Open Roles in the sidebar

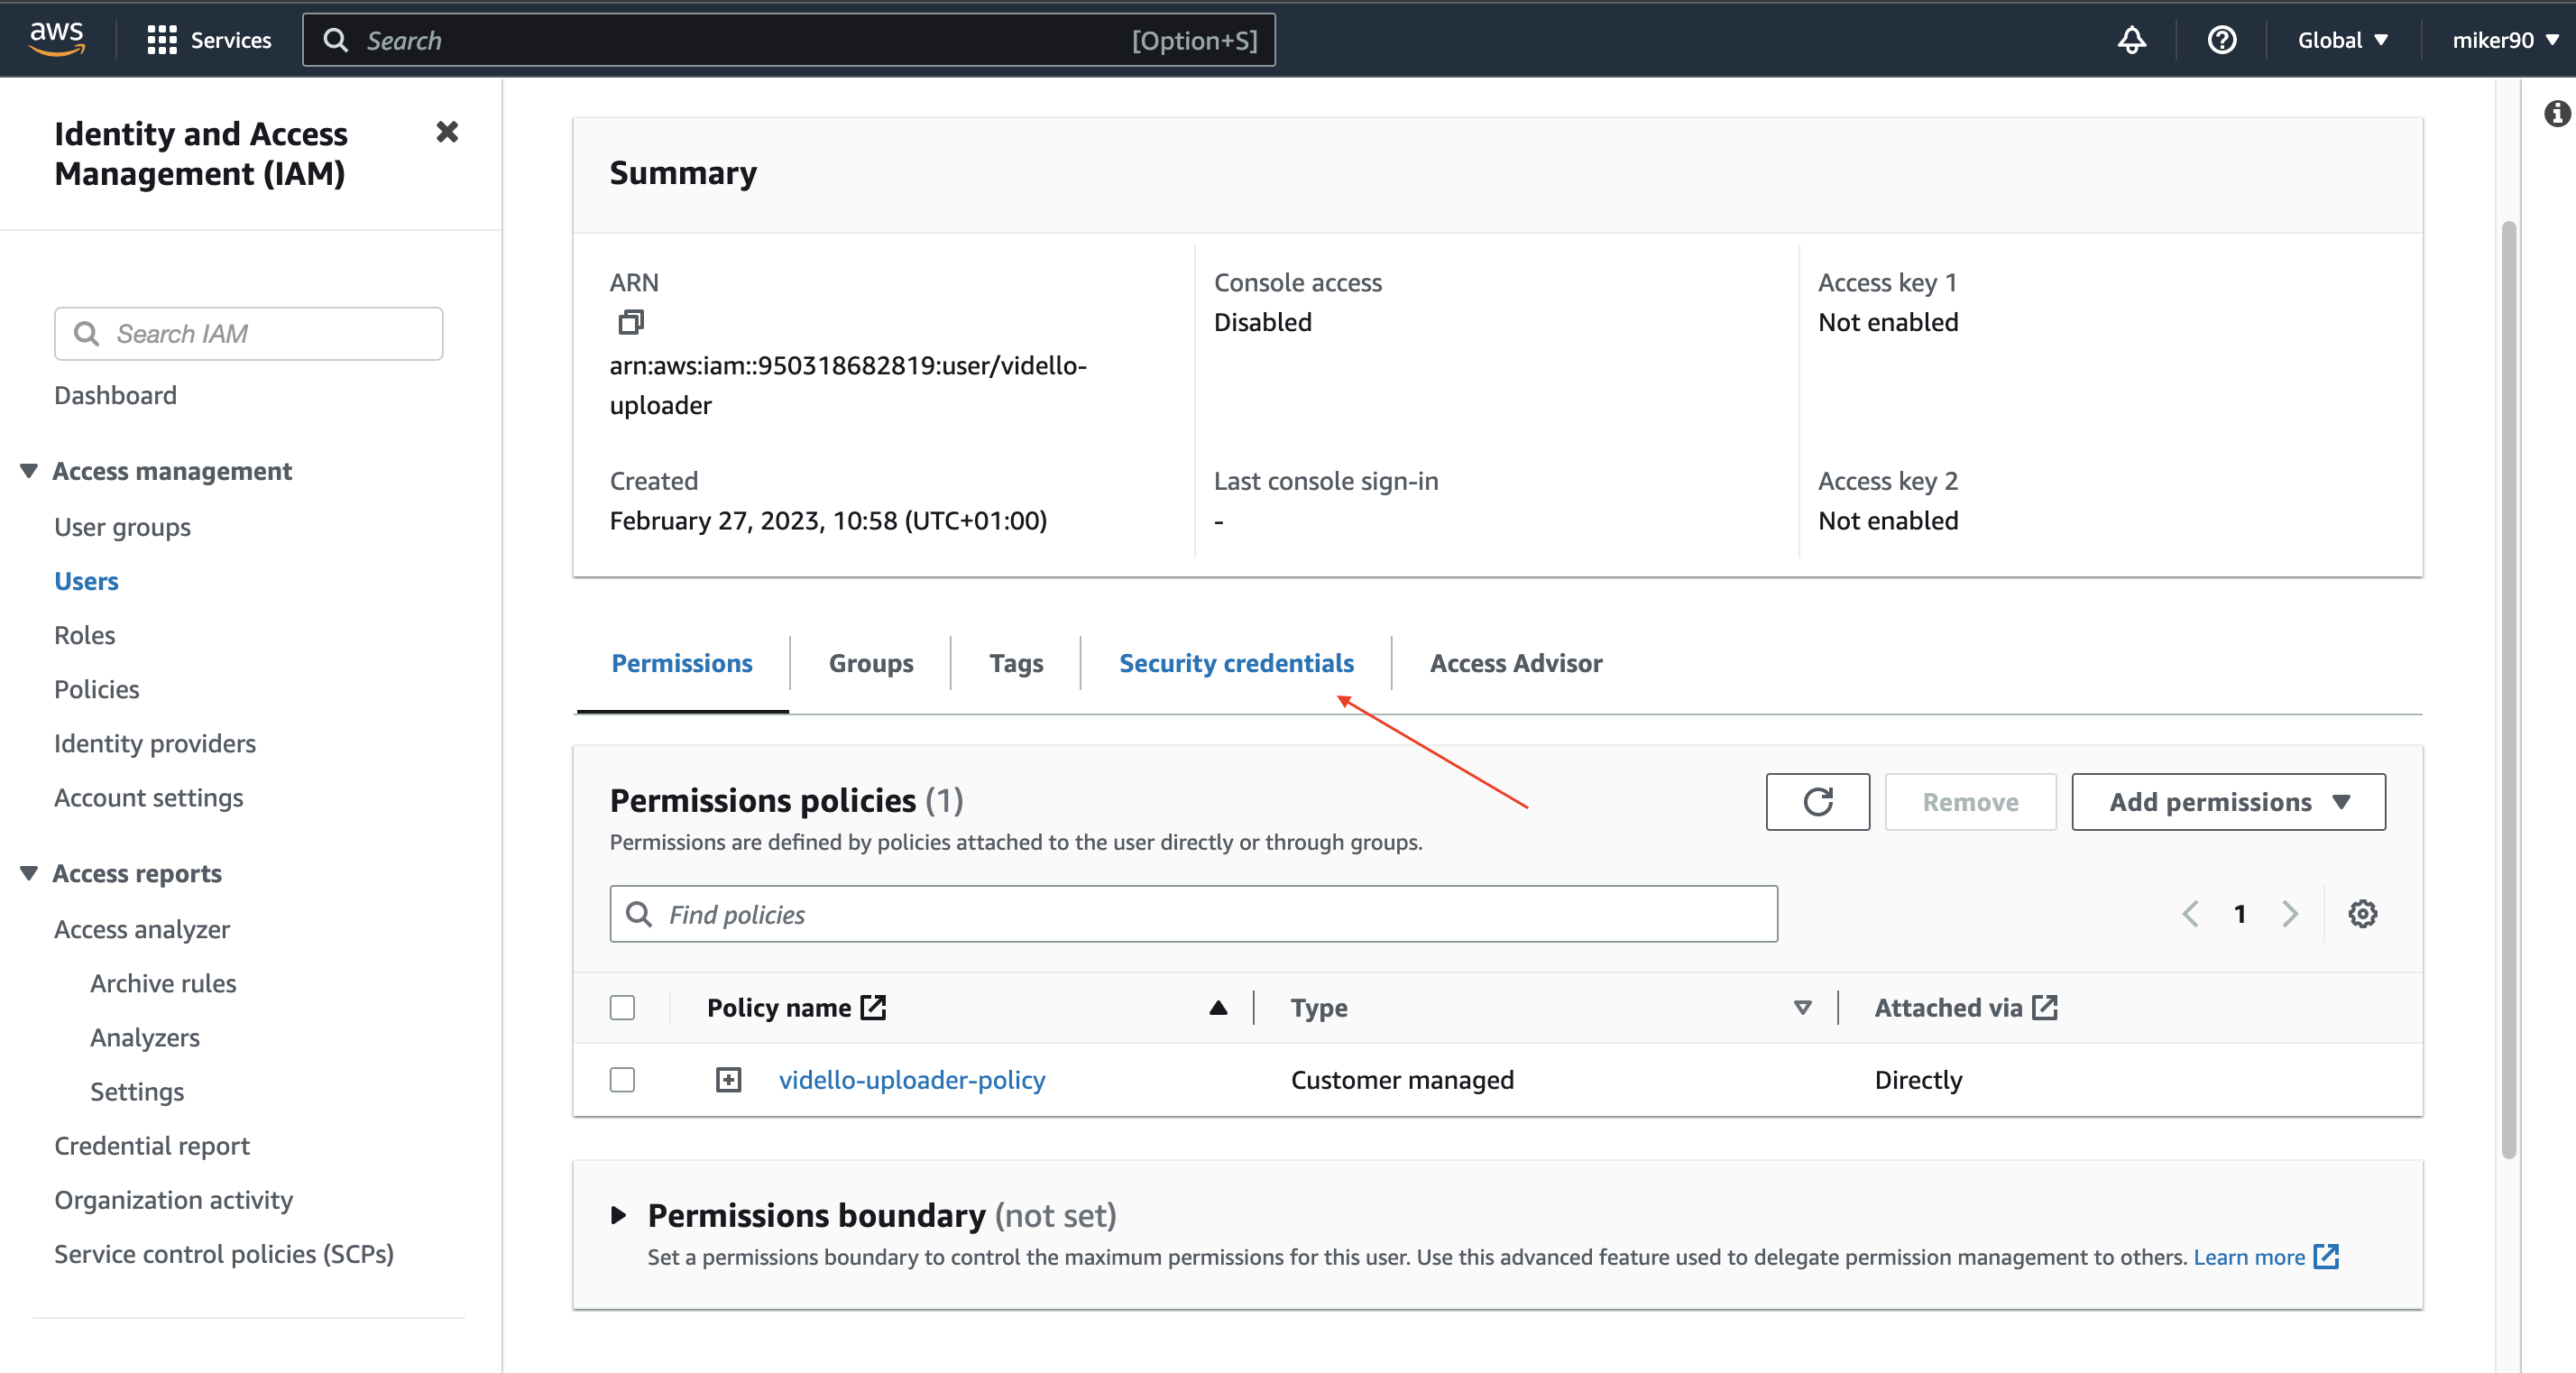84,634
